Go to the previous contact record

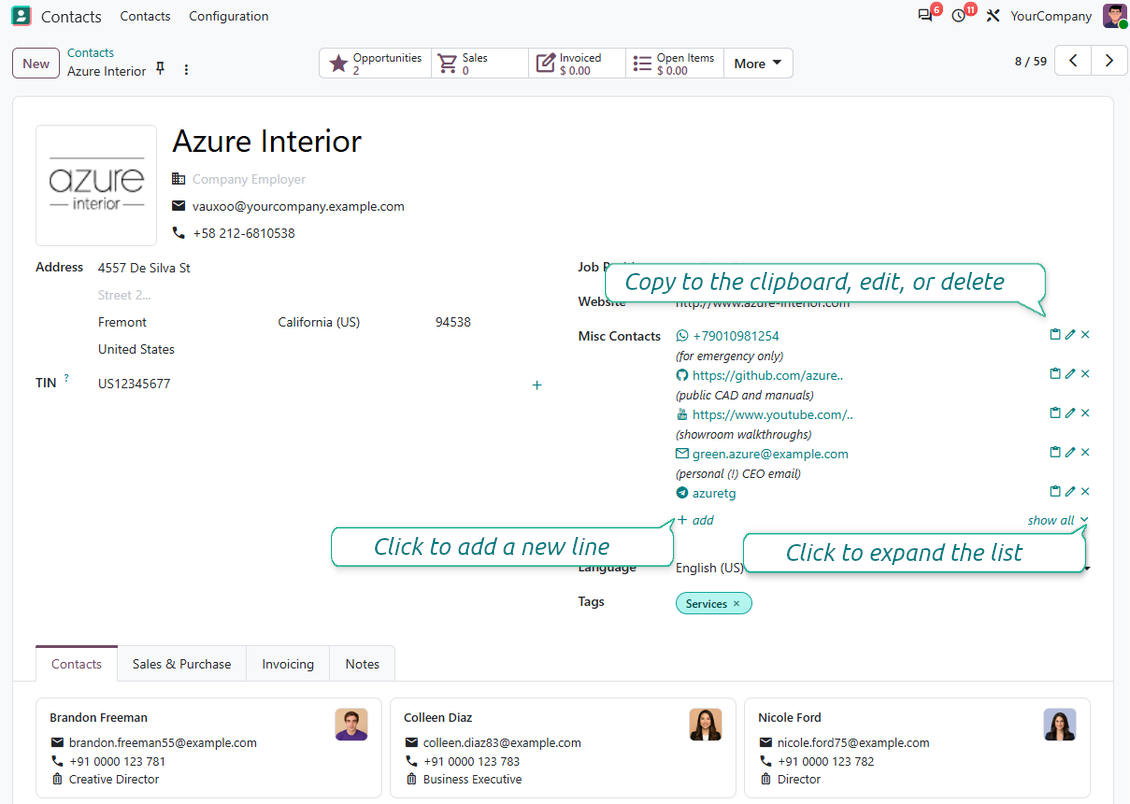click(x=1073, y=61)
